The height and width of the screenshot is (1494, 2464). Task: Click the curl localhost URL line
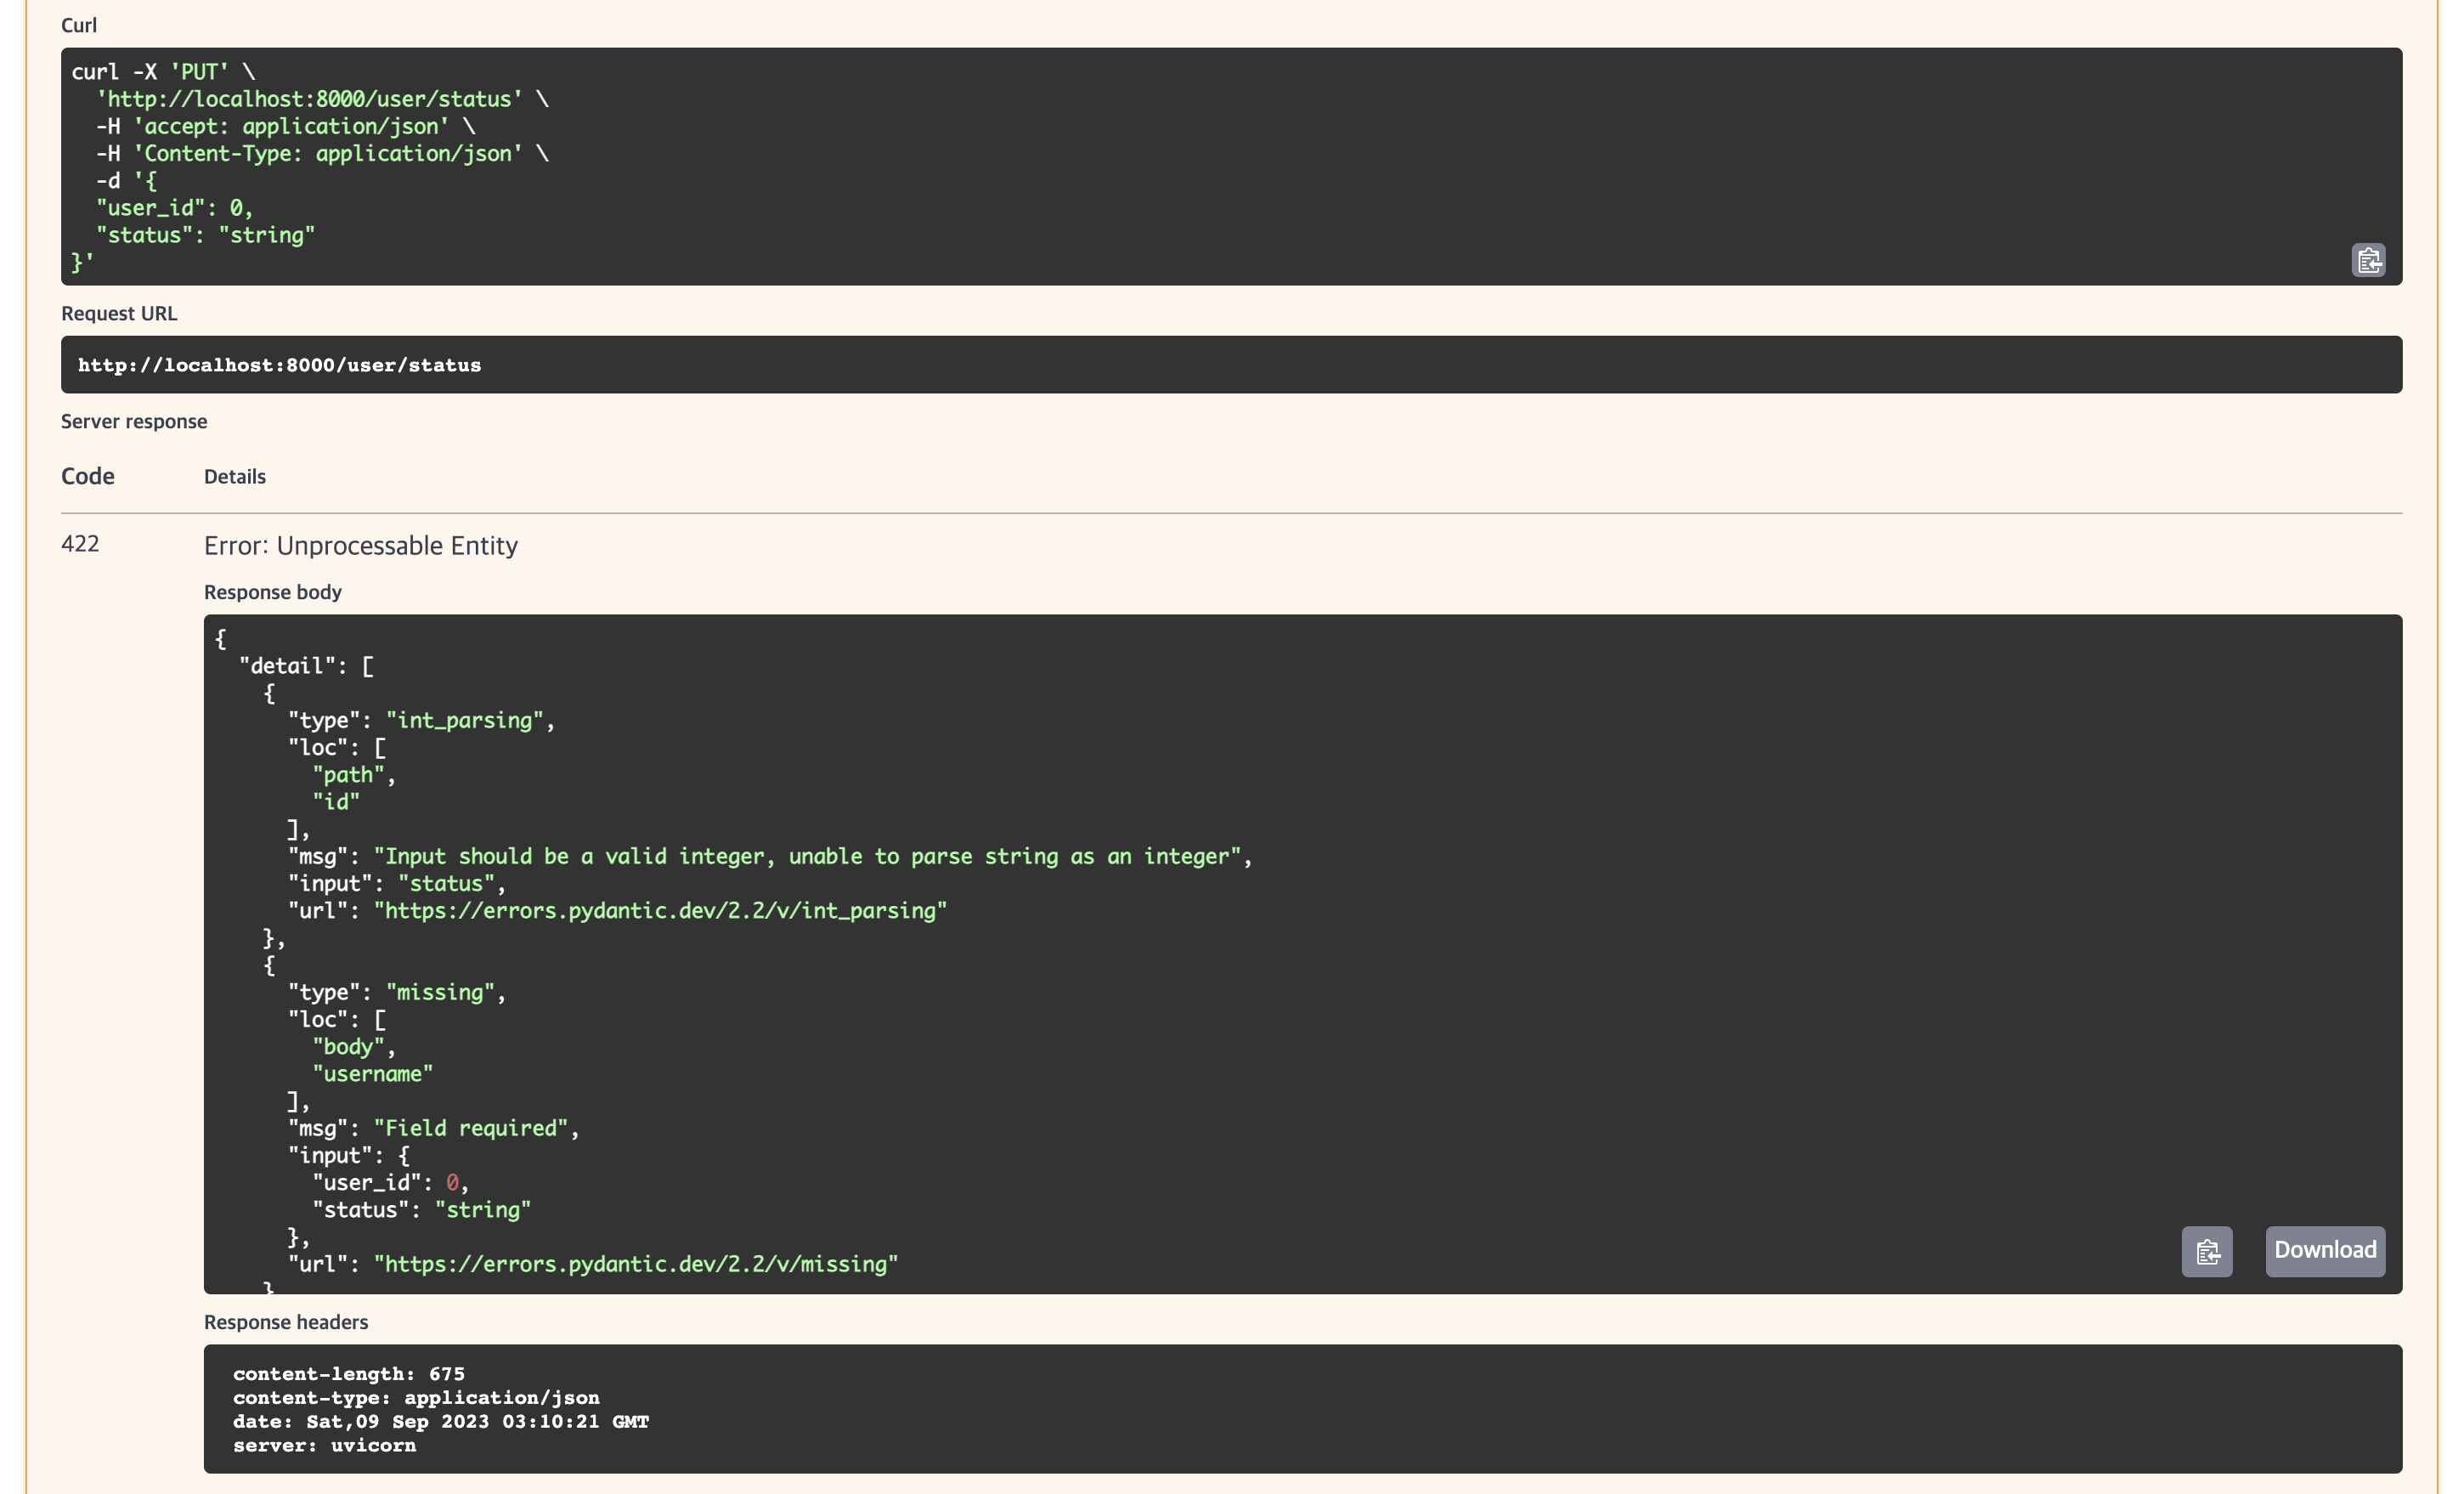coord(310,99)
